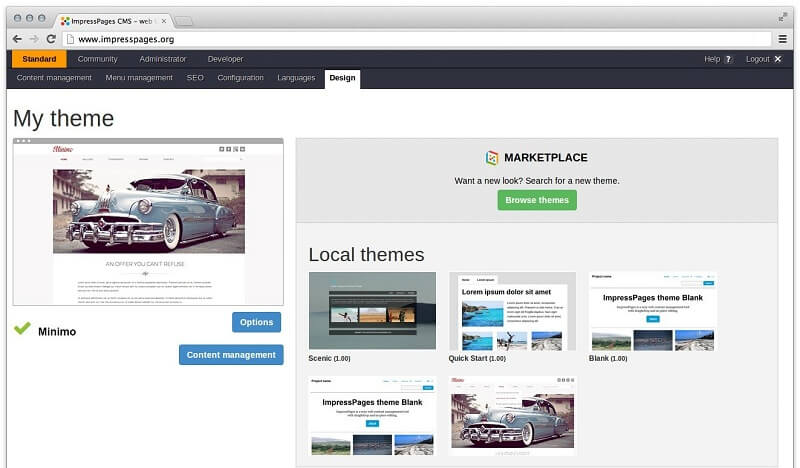This screenshot has height=468, width=800.
Task: Click the MARKETPLACE heading text
Action: [546, 158]
